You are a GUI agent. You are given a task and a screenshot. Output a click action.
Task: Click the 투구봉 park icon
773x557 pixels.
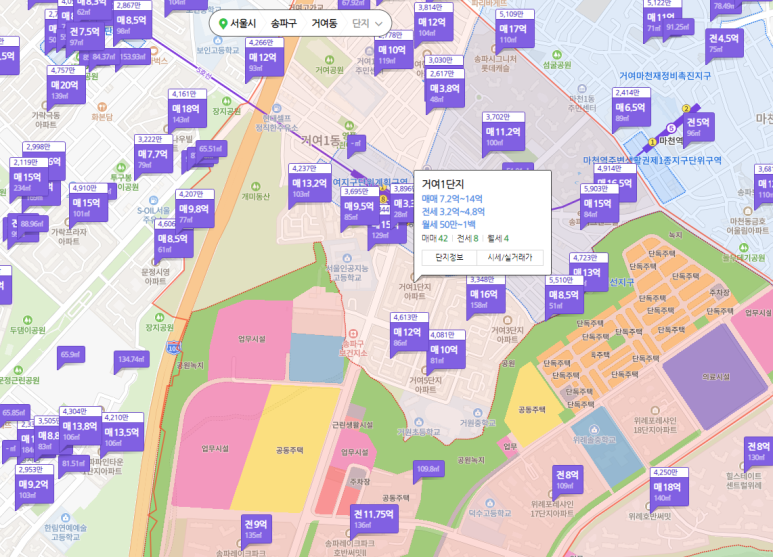coord(121,168)
